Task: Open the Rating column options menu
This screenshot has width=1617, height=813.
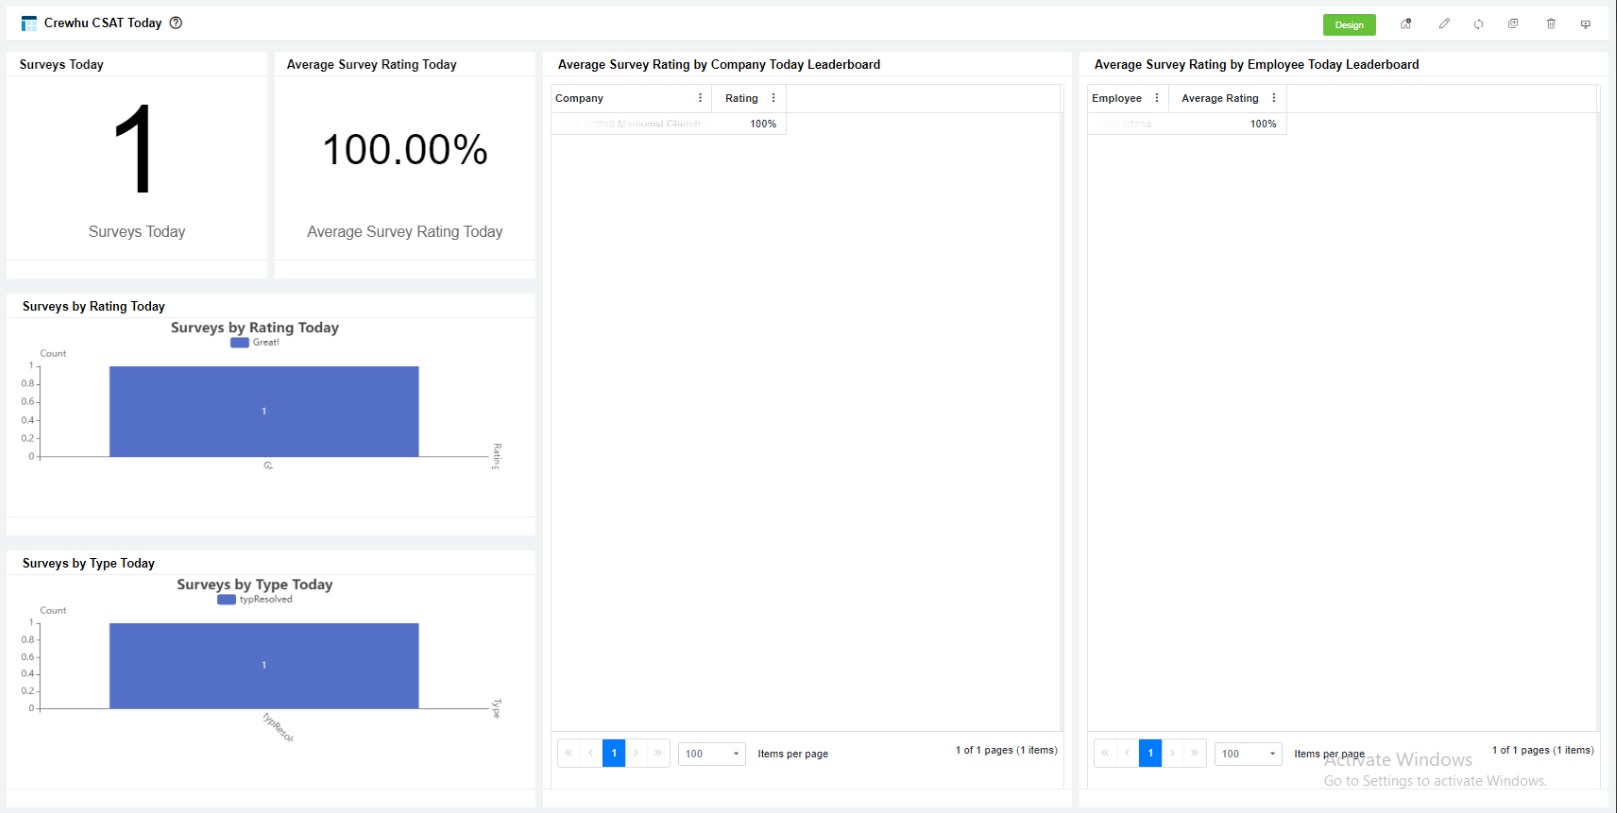Action: (x=773, y=98)
